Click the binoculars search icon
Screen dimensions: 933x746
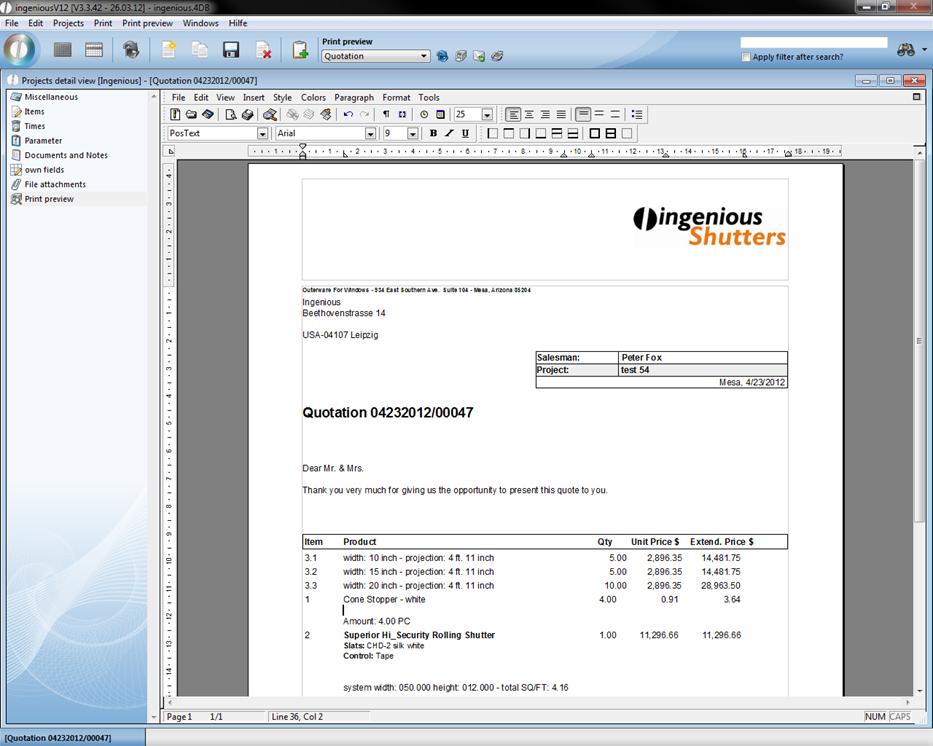pos(906,50)
